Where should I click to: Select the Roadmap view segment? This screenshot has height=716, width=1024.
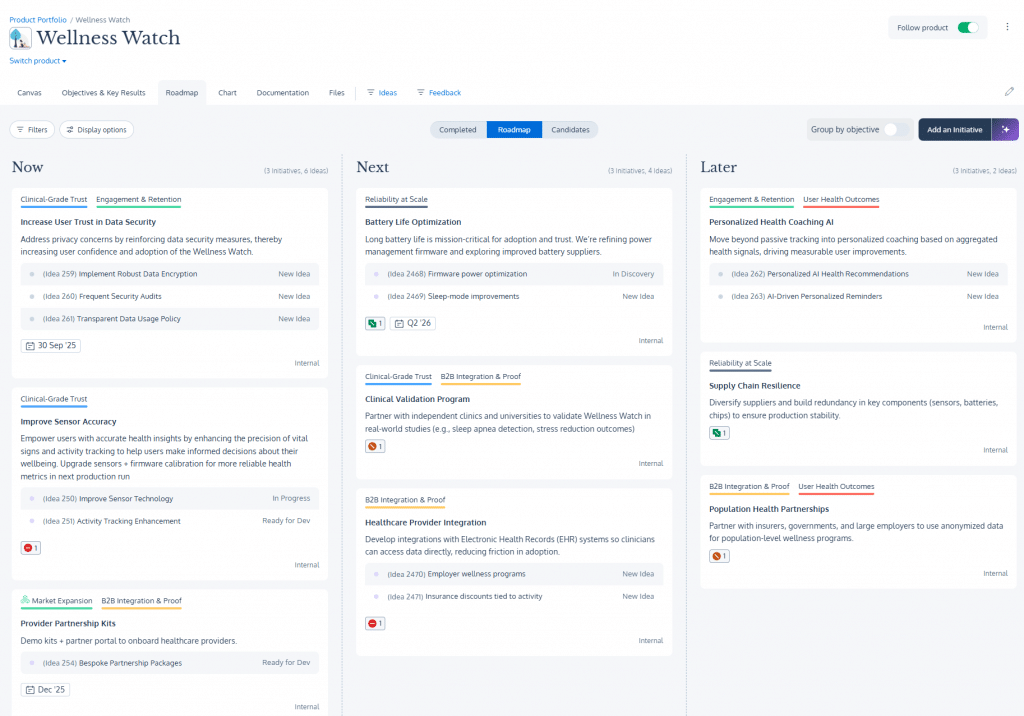(x=514, y=129)
